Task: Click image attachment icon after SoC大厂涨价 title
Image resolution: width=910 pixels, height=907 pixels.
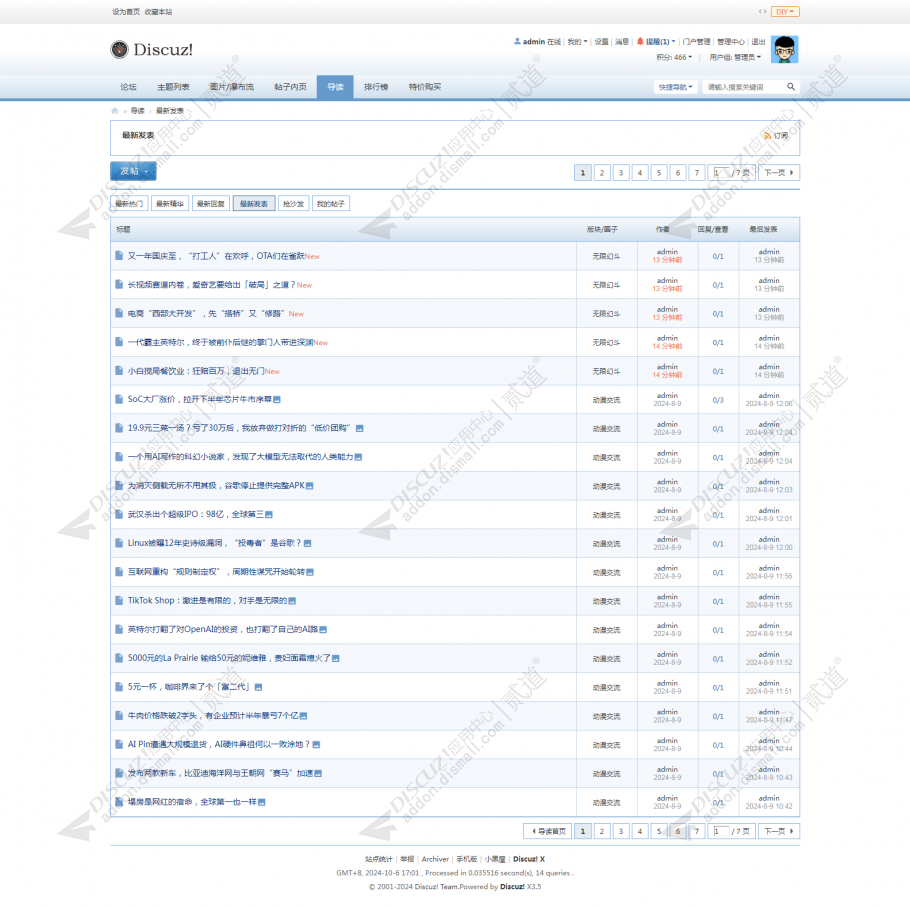Action: 277,399
